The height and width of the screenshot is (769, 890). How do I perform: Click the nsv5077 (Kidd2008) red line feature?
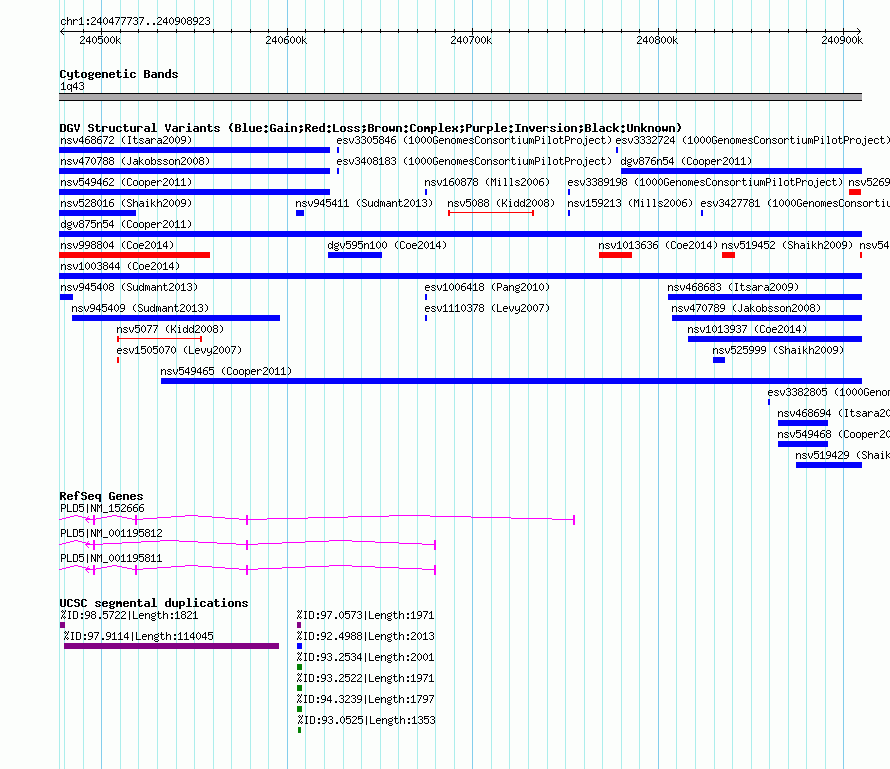159,339
